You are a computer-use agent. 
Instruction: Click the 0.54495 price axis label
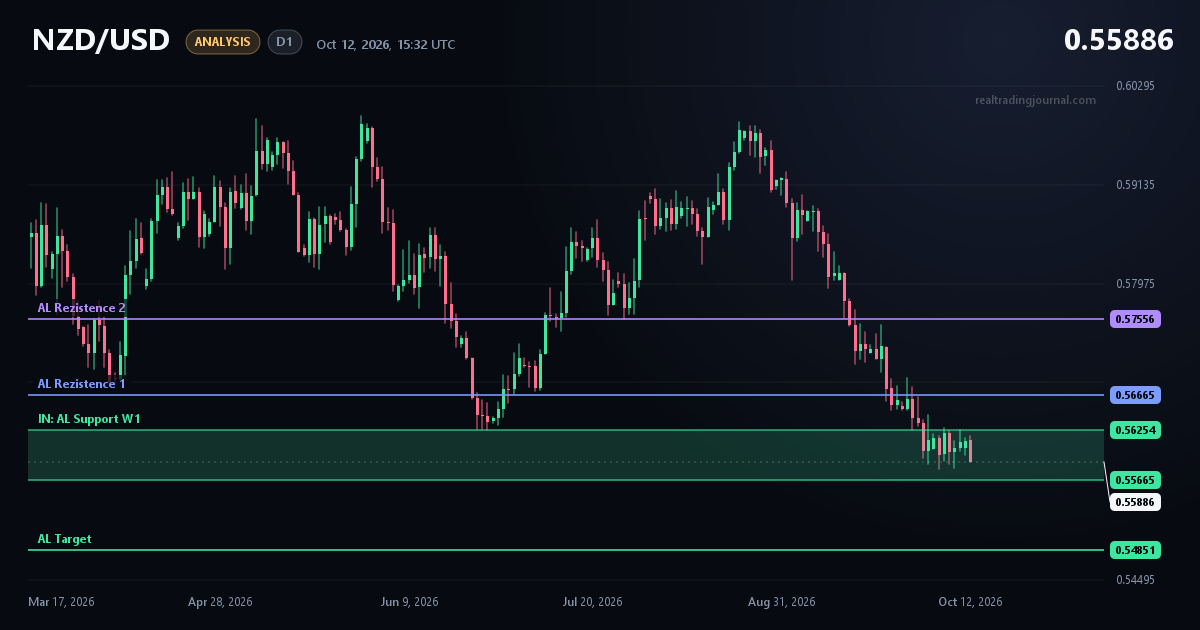point(1135,580)
